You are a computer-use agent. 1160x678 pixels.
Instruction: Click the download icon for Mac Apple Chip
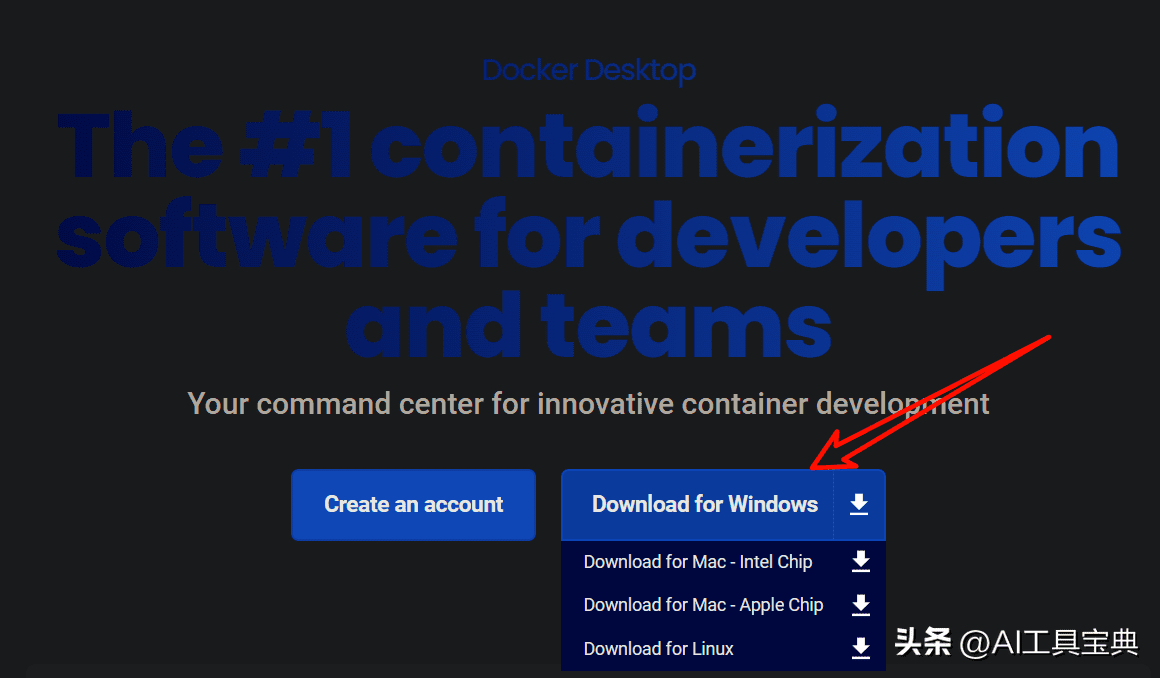click(861, 605)
